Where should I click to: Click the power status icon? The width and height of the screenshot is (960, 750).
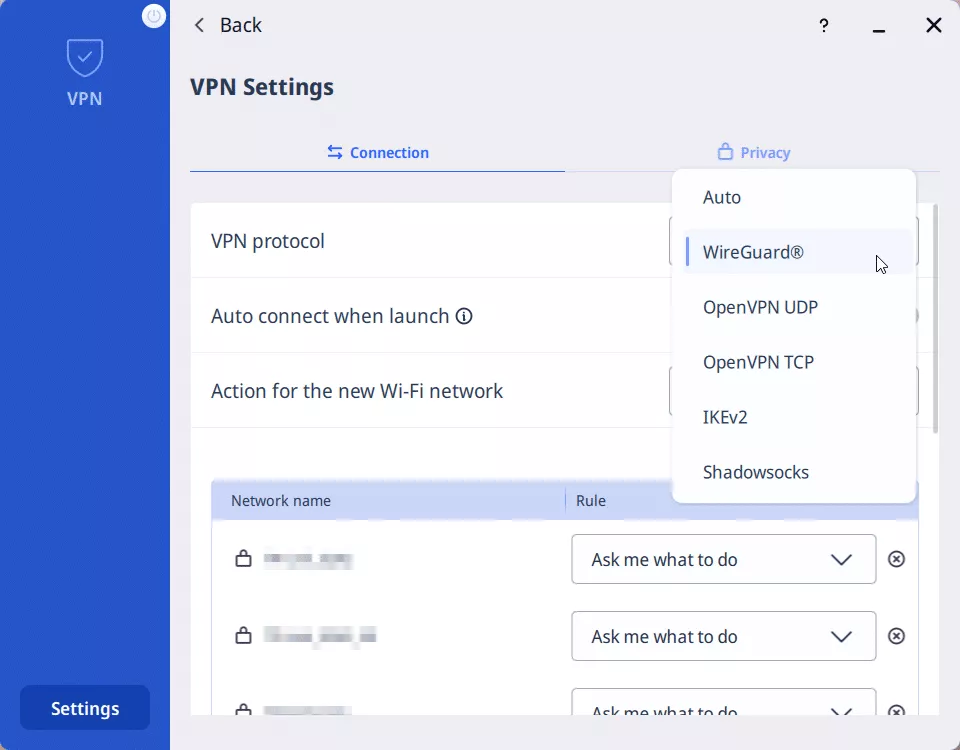[x=154, y=16]
